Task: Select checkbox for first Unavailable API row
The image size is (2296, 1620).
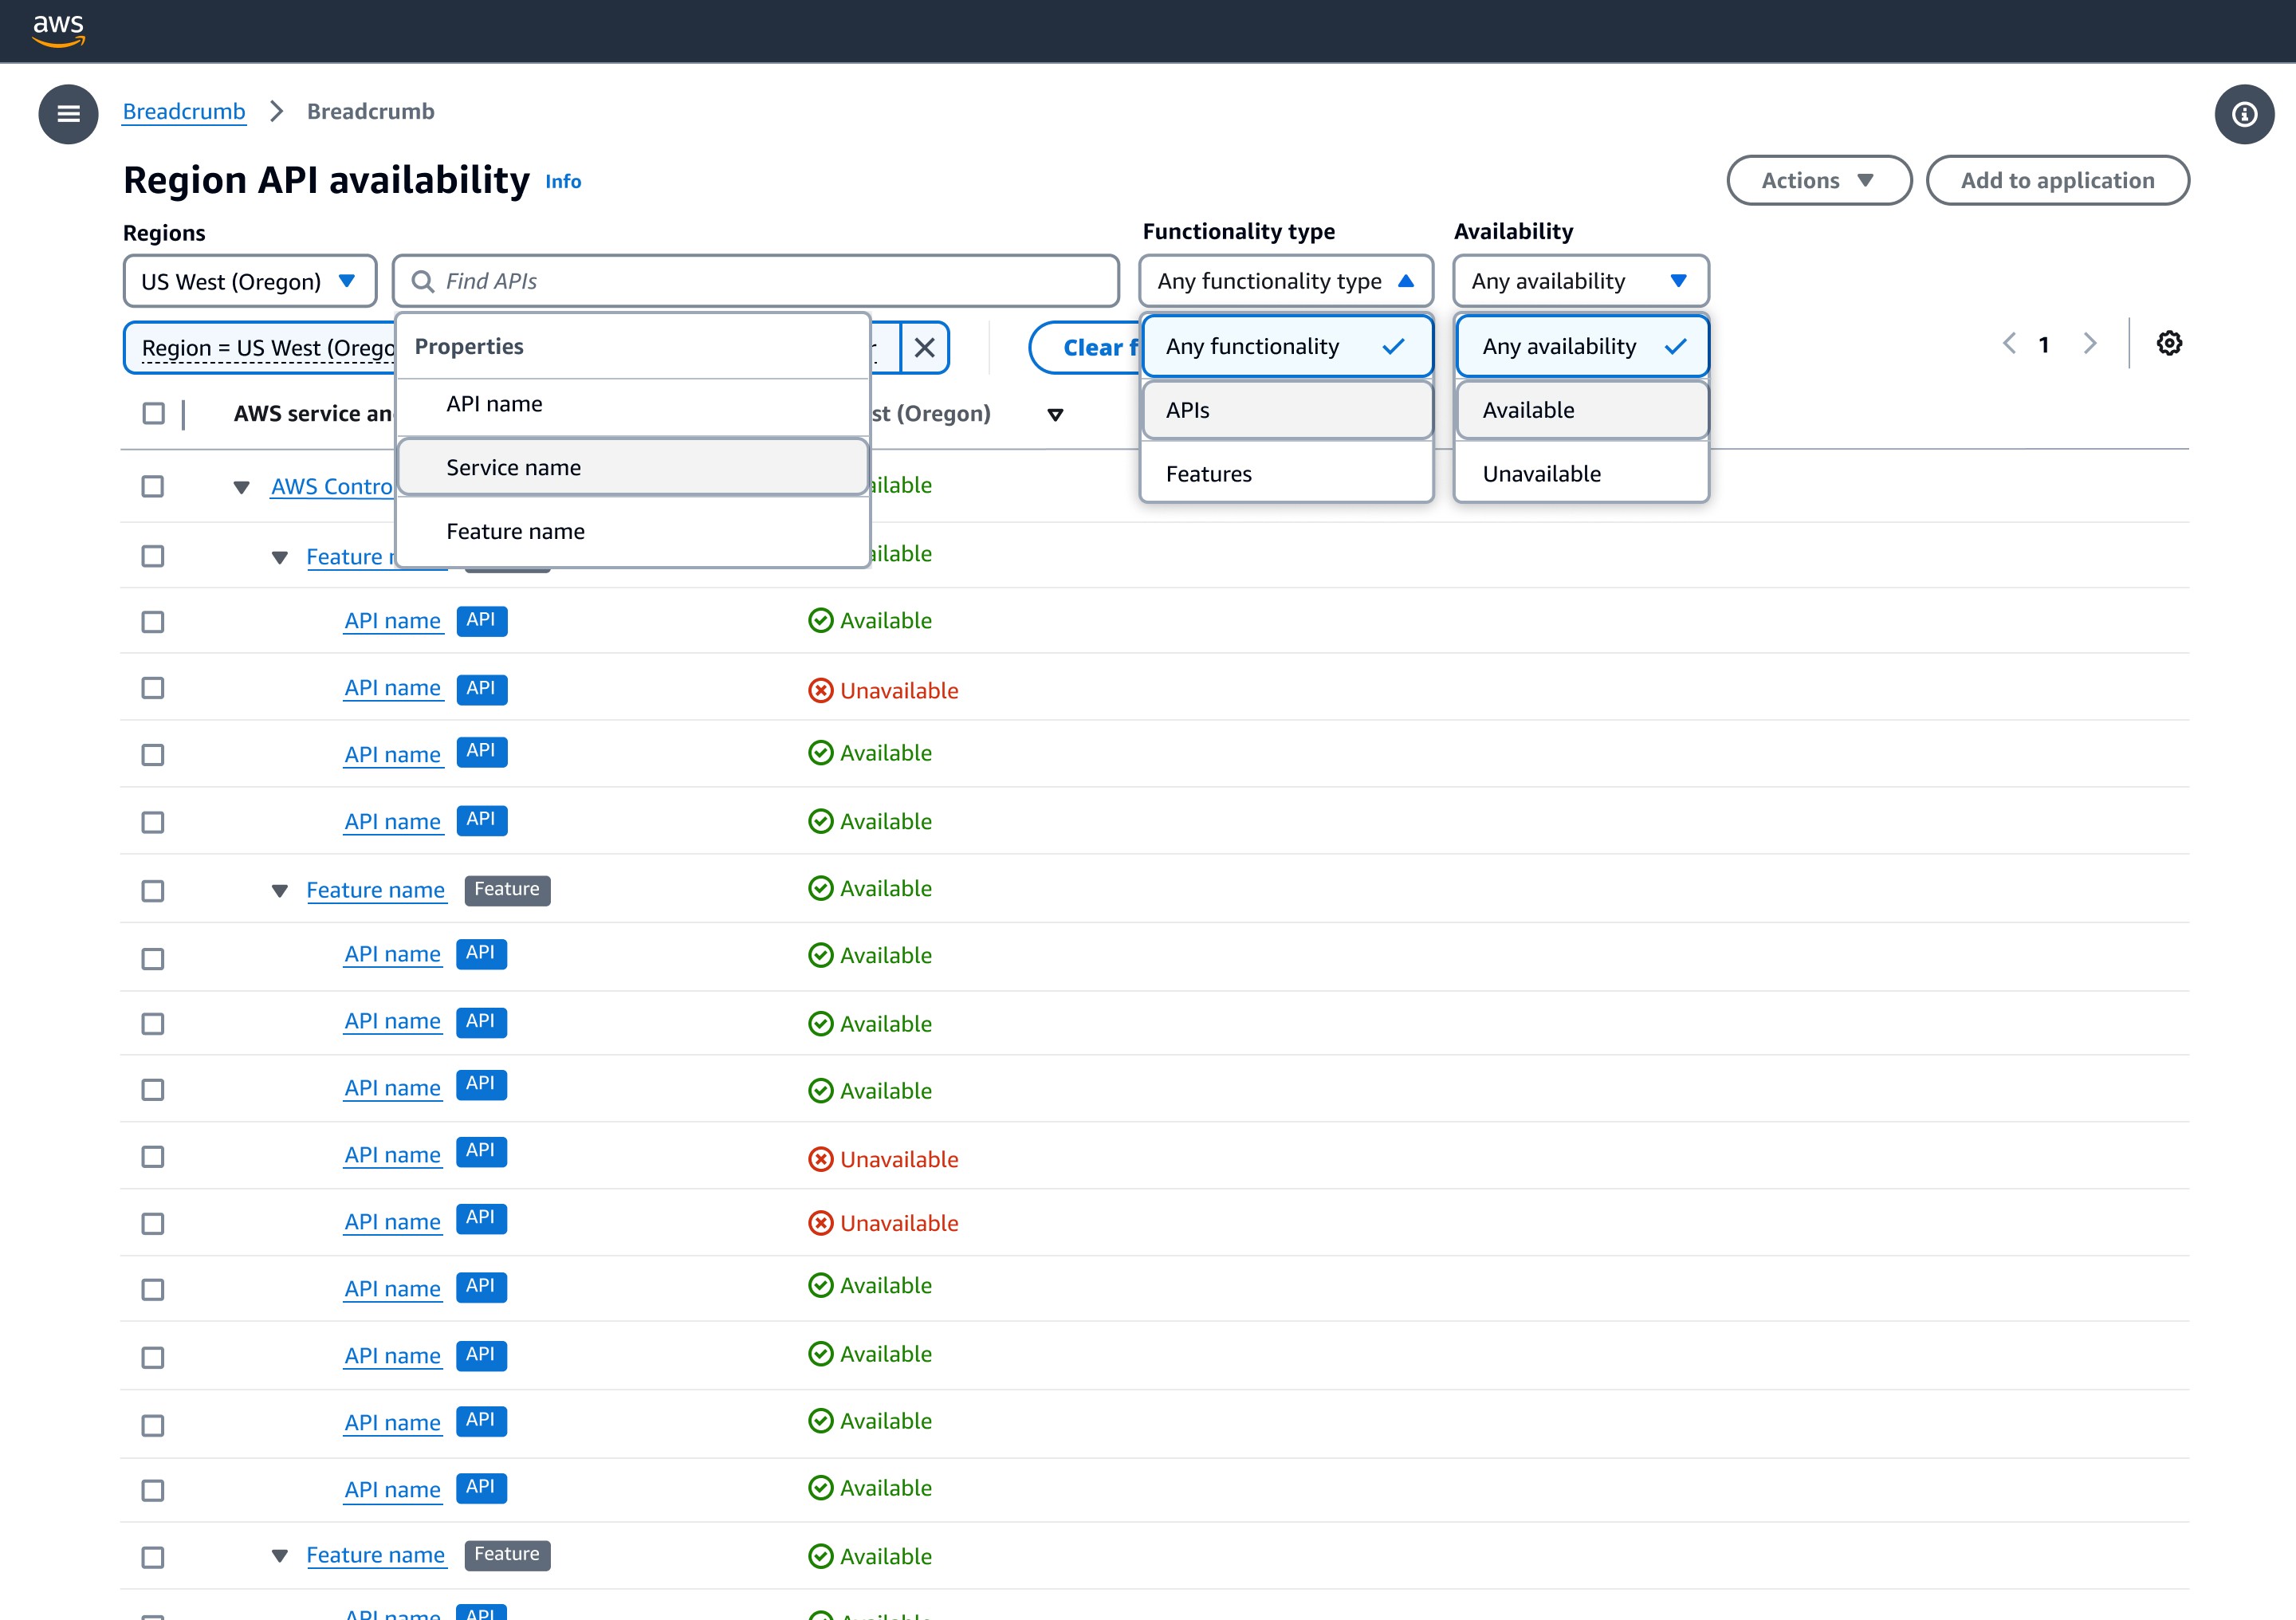Action: [x=153, y=688]
